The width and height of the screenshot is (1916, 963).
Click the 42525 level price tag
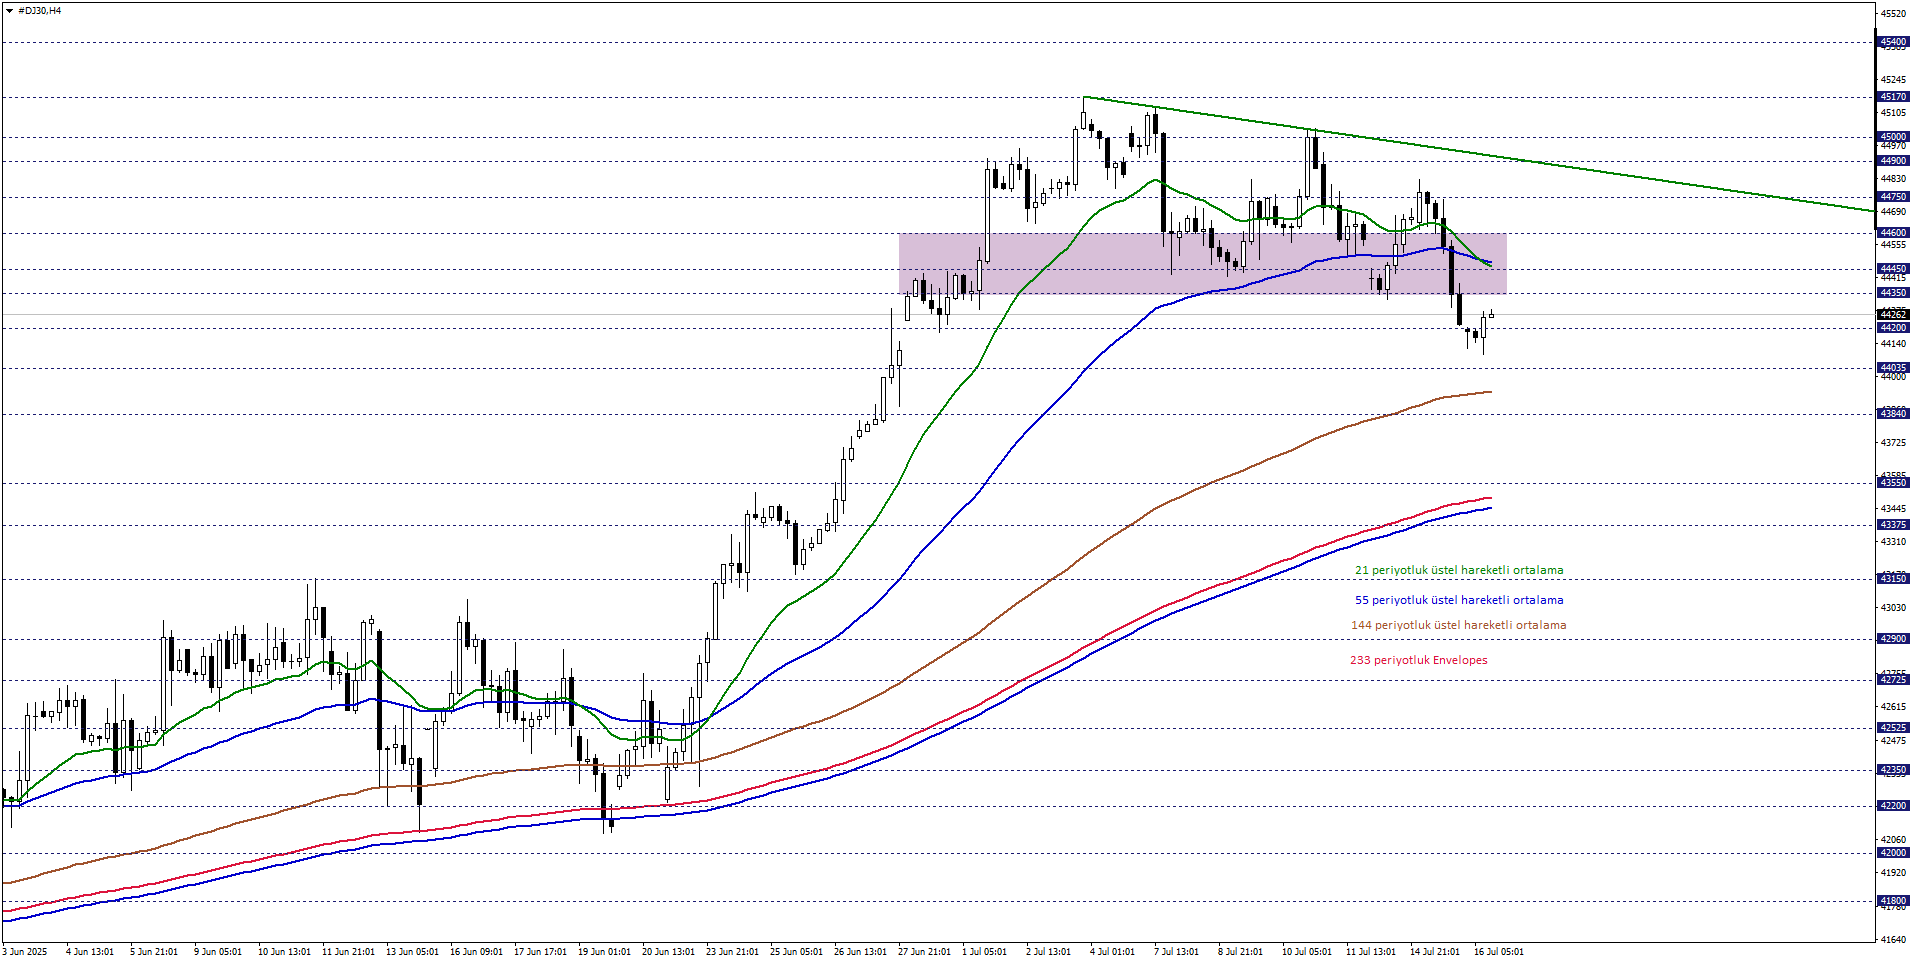pos(1892,728)
